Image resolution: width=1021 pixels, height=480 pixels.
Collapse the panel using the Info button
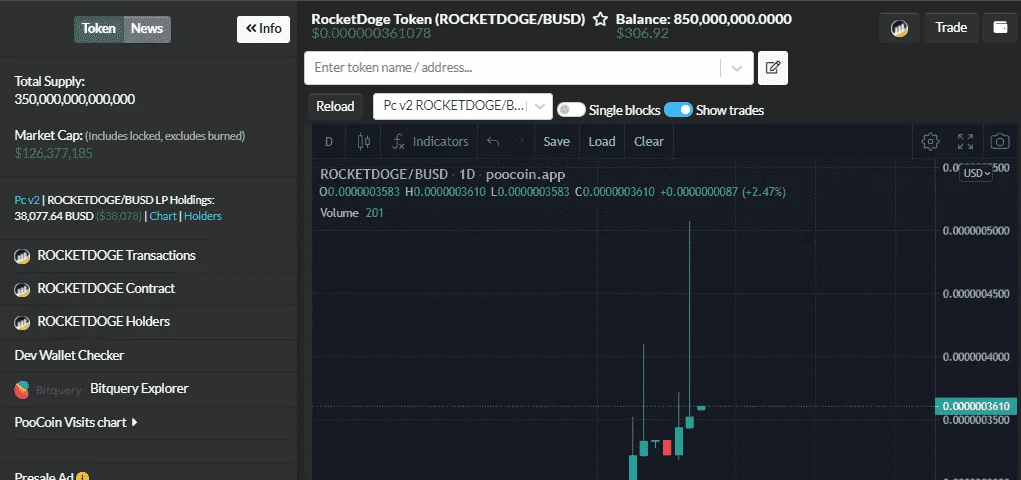[263, 29]
